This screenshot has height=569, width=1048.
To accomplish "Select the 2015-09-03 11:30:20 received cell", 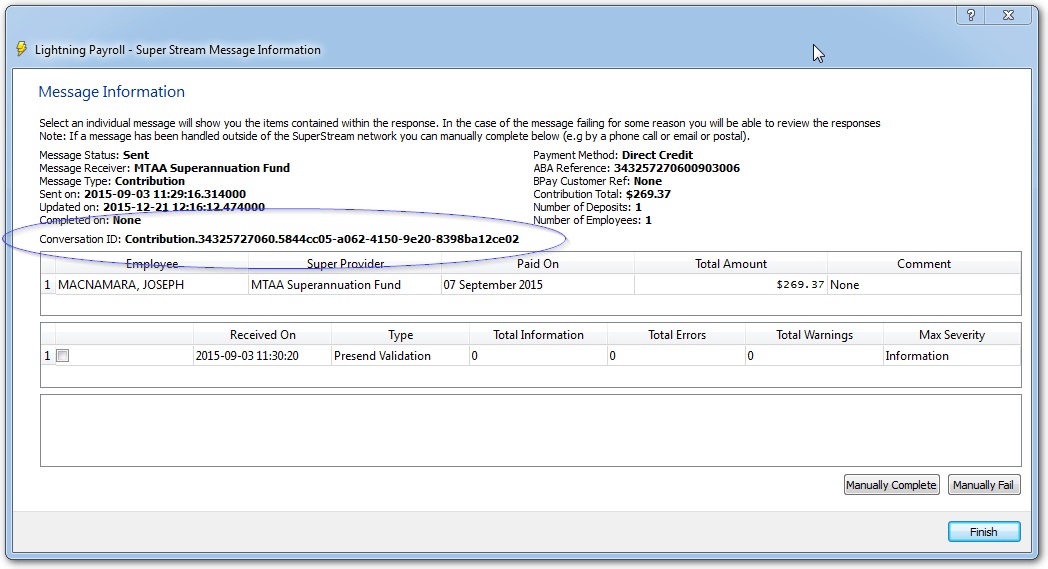I will point(263,356).
